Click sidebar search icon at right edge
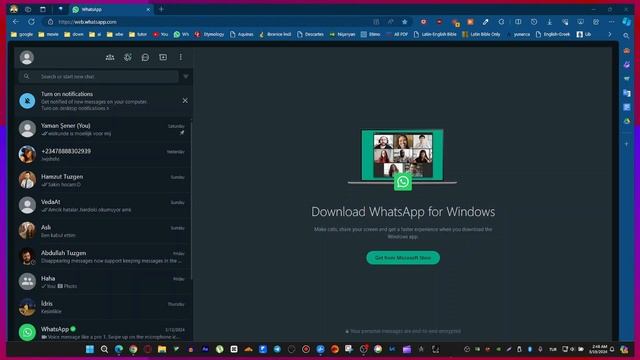This screenshot has height=360, width=640. coord(627,36)
